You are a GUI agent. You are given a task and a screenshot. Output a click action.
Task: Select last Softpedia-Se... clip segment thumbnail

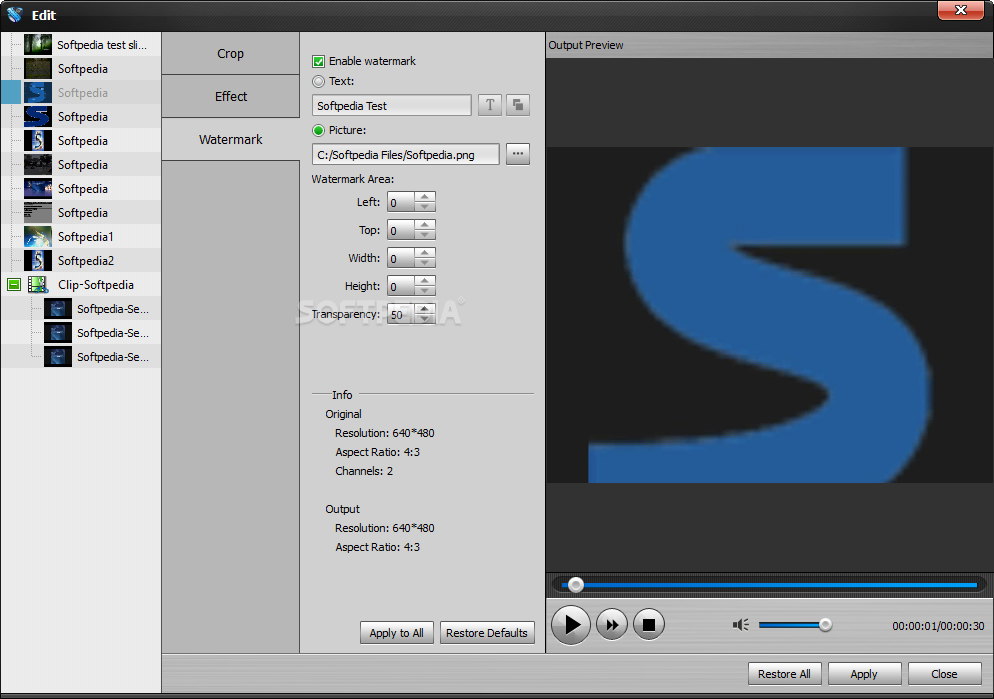(x=57, y=357)
